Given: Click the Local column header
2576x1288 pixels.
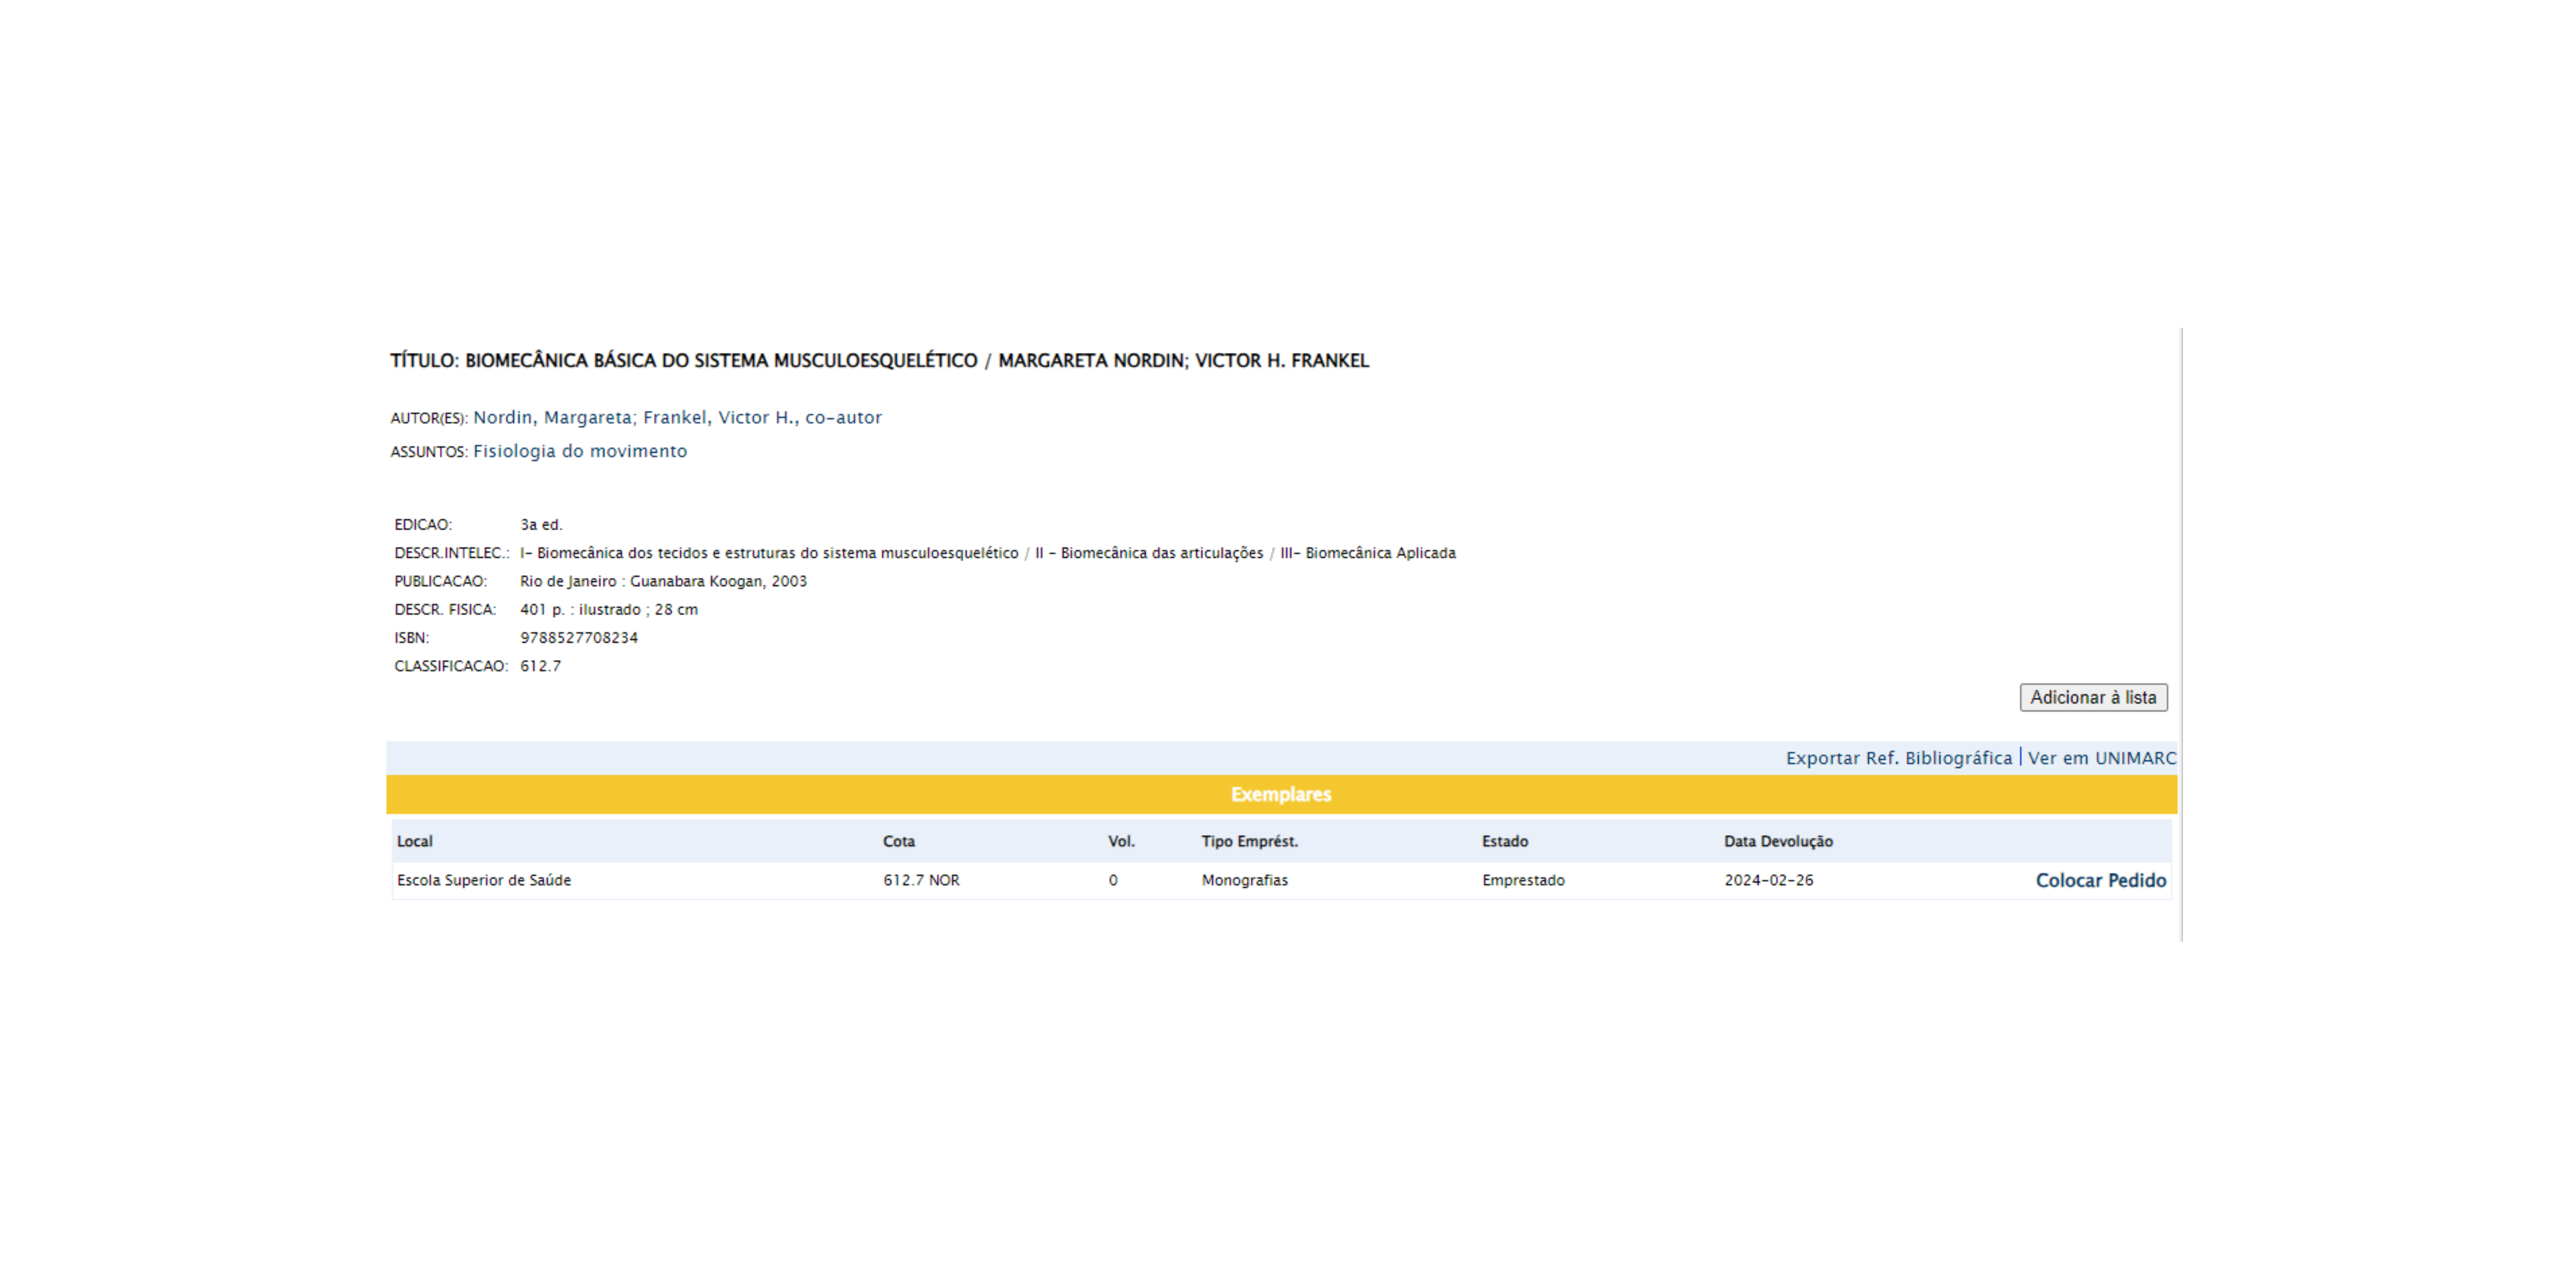Looking at the screenshot, I should [x=415, y=841].
